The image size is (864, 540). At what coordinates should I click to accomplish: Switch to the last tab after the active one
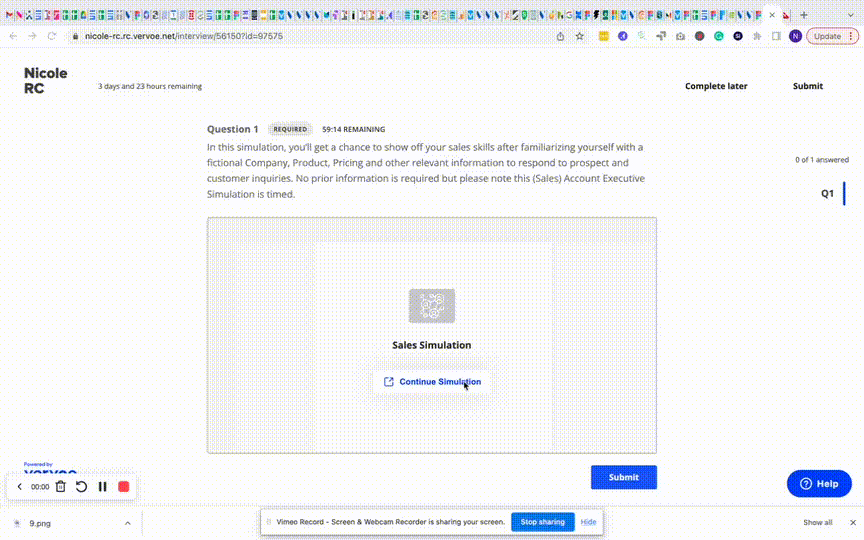(x=786, y=15)
